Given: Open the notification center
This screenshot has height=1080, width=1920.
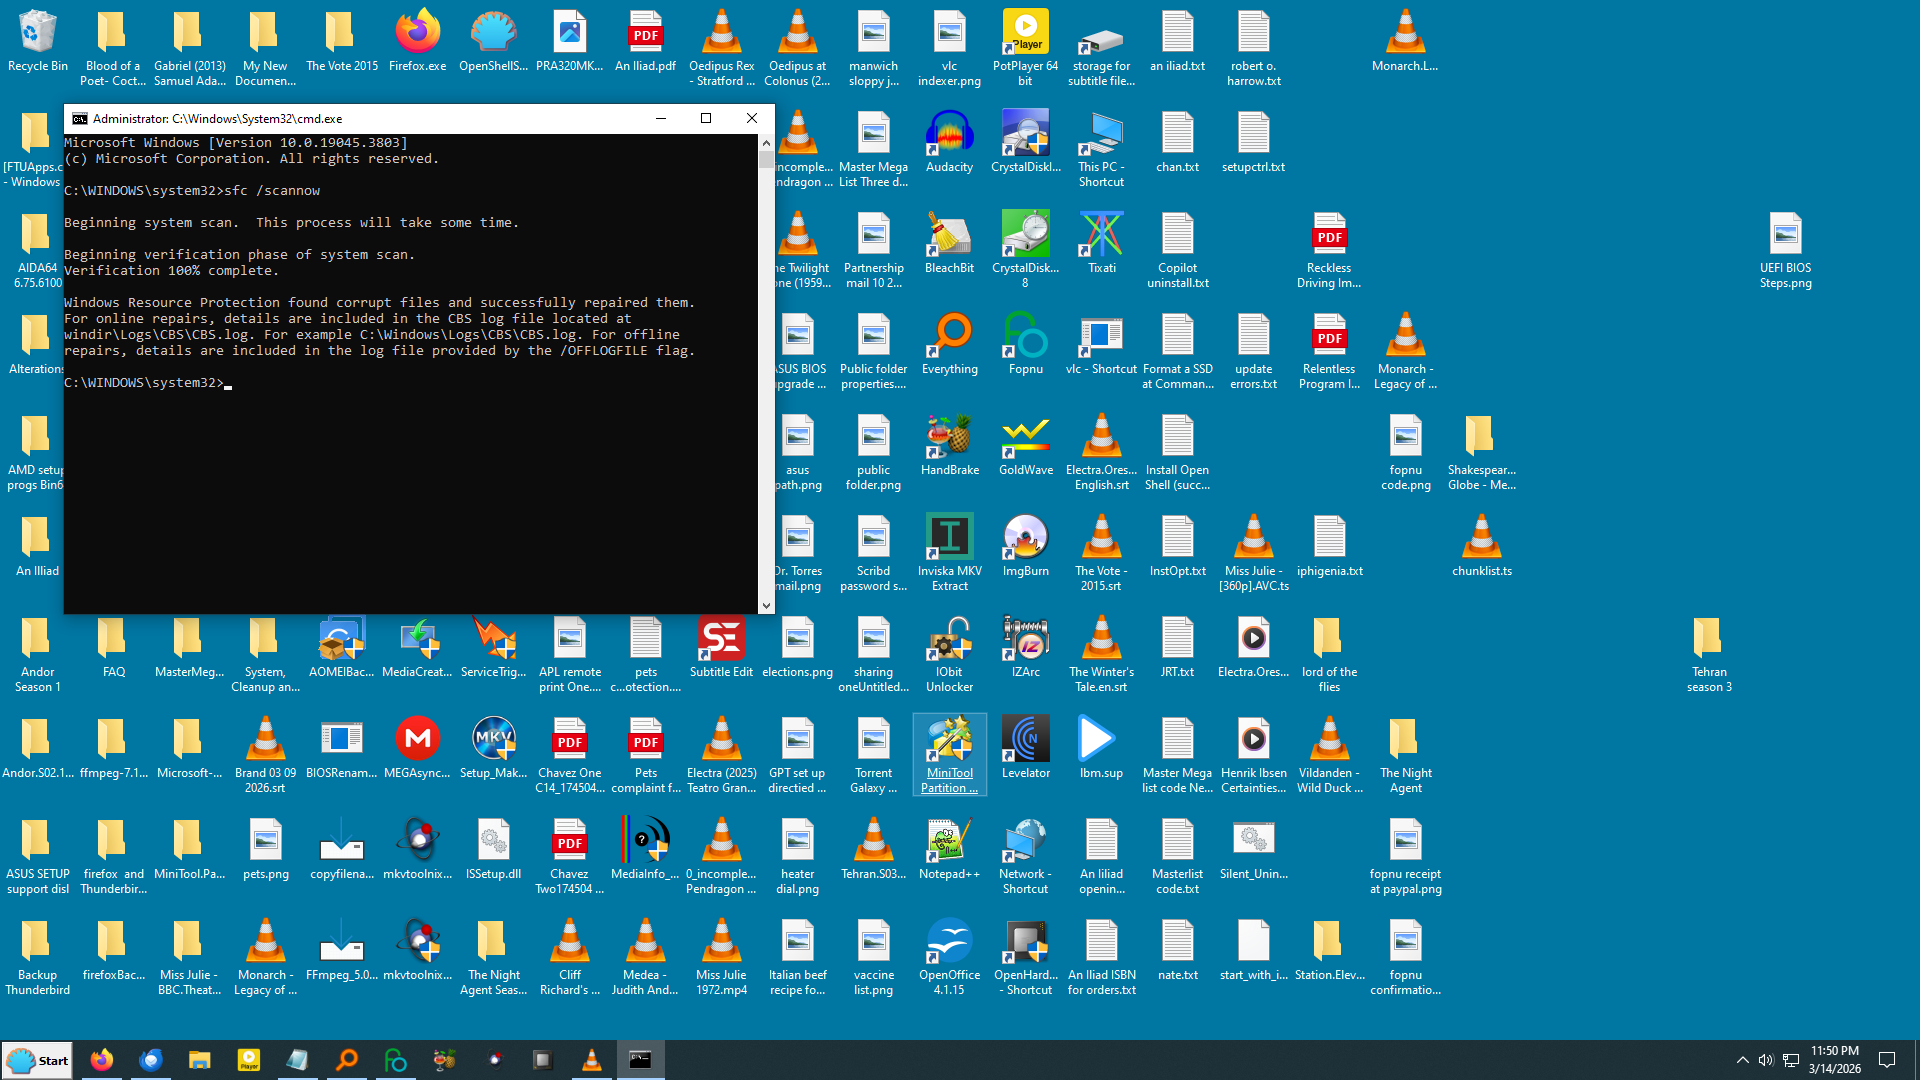Looking at the screenshot, I should click(x=1887, y=1060).
